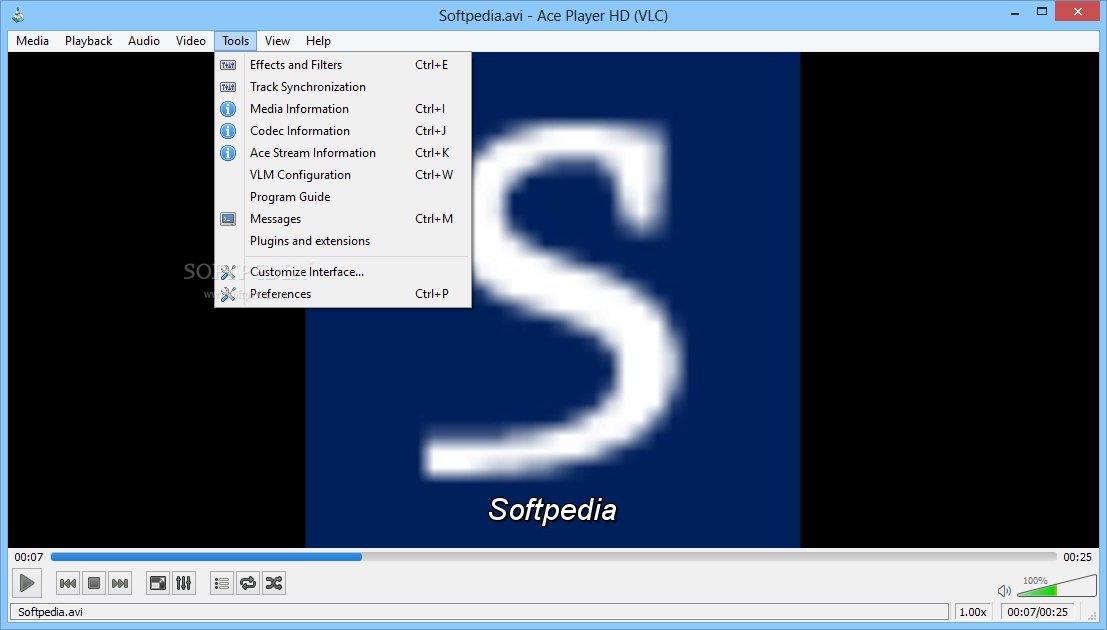Click the 1.00x playback speed indicator
The image size is (1107, 630).
pos(973,612)
